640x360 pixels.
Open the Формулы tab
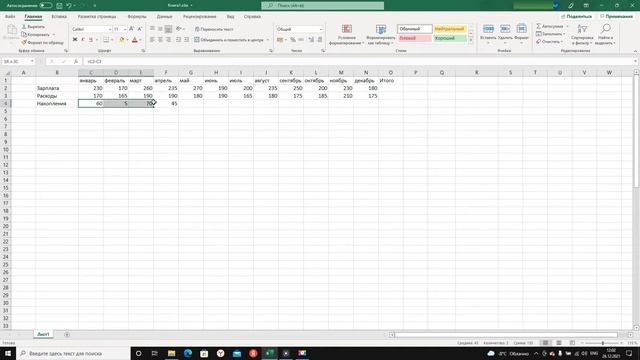point(137,17)
